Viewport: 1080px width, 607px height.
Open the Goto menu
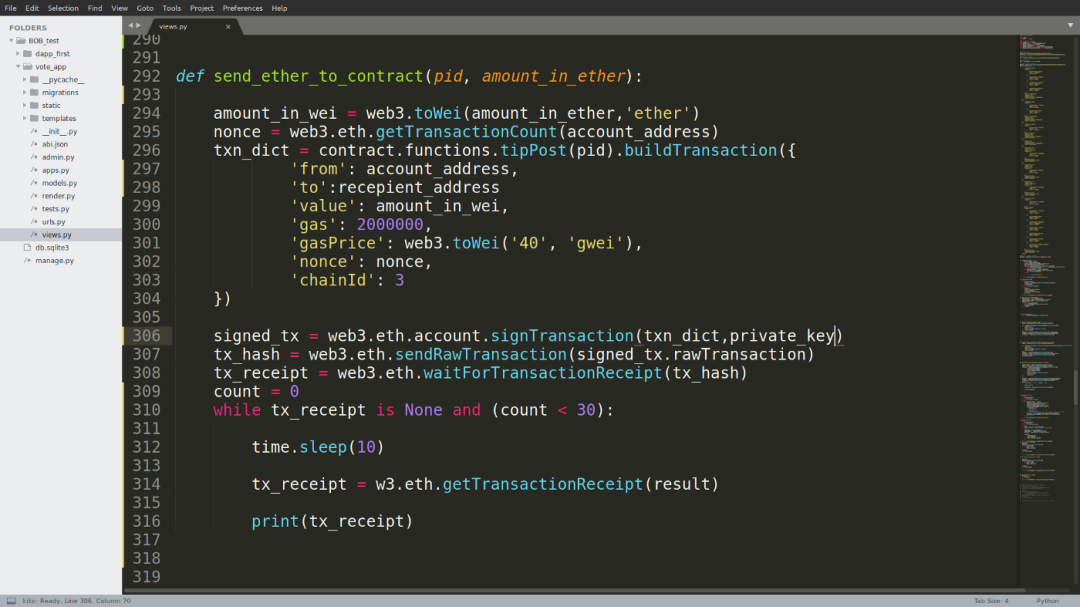[145, 8]
